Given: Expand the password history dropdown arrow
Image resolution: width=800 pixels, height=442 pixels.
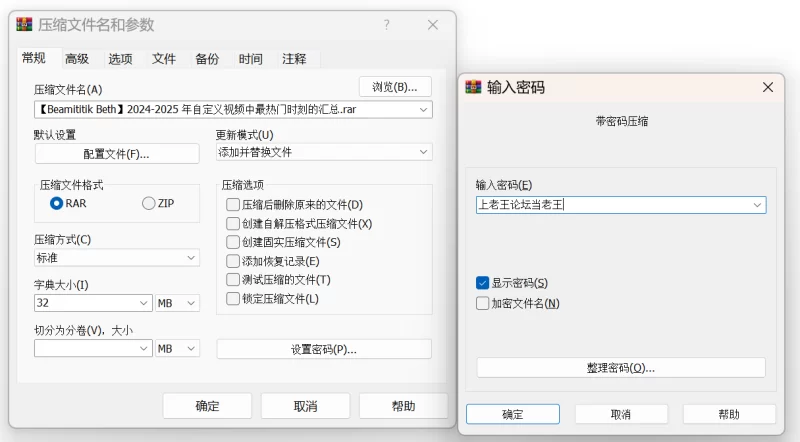Looking at the screenshot, I should (x=757, y=205).
